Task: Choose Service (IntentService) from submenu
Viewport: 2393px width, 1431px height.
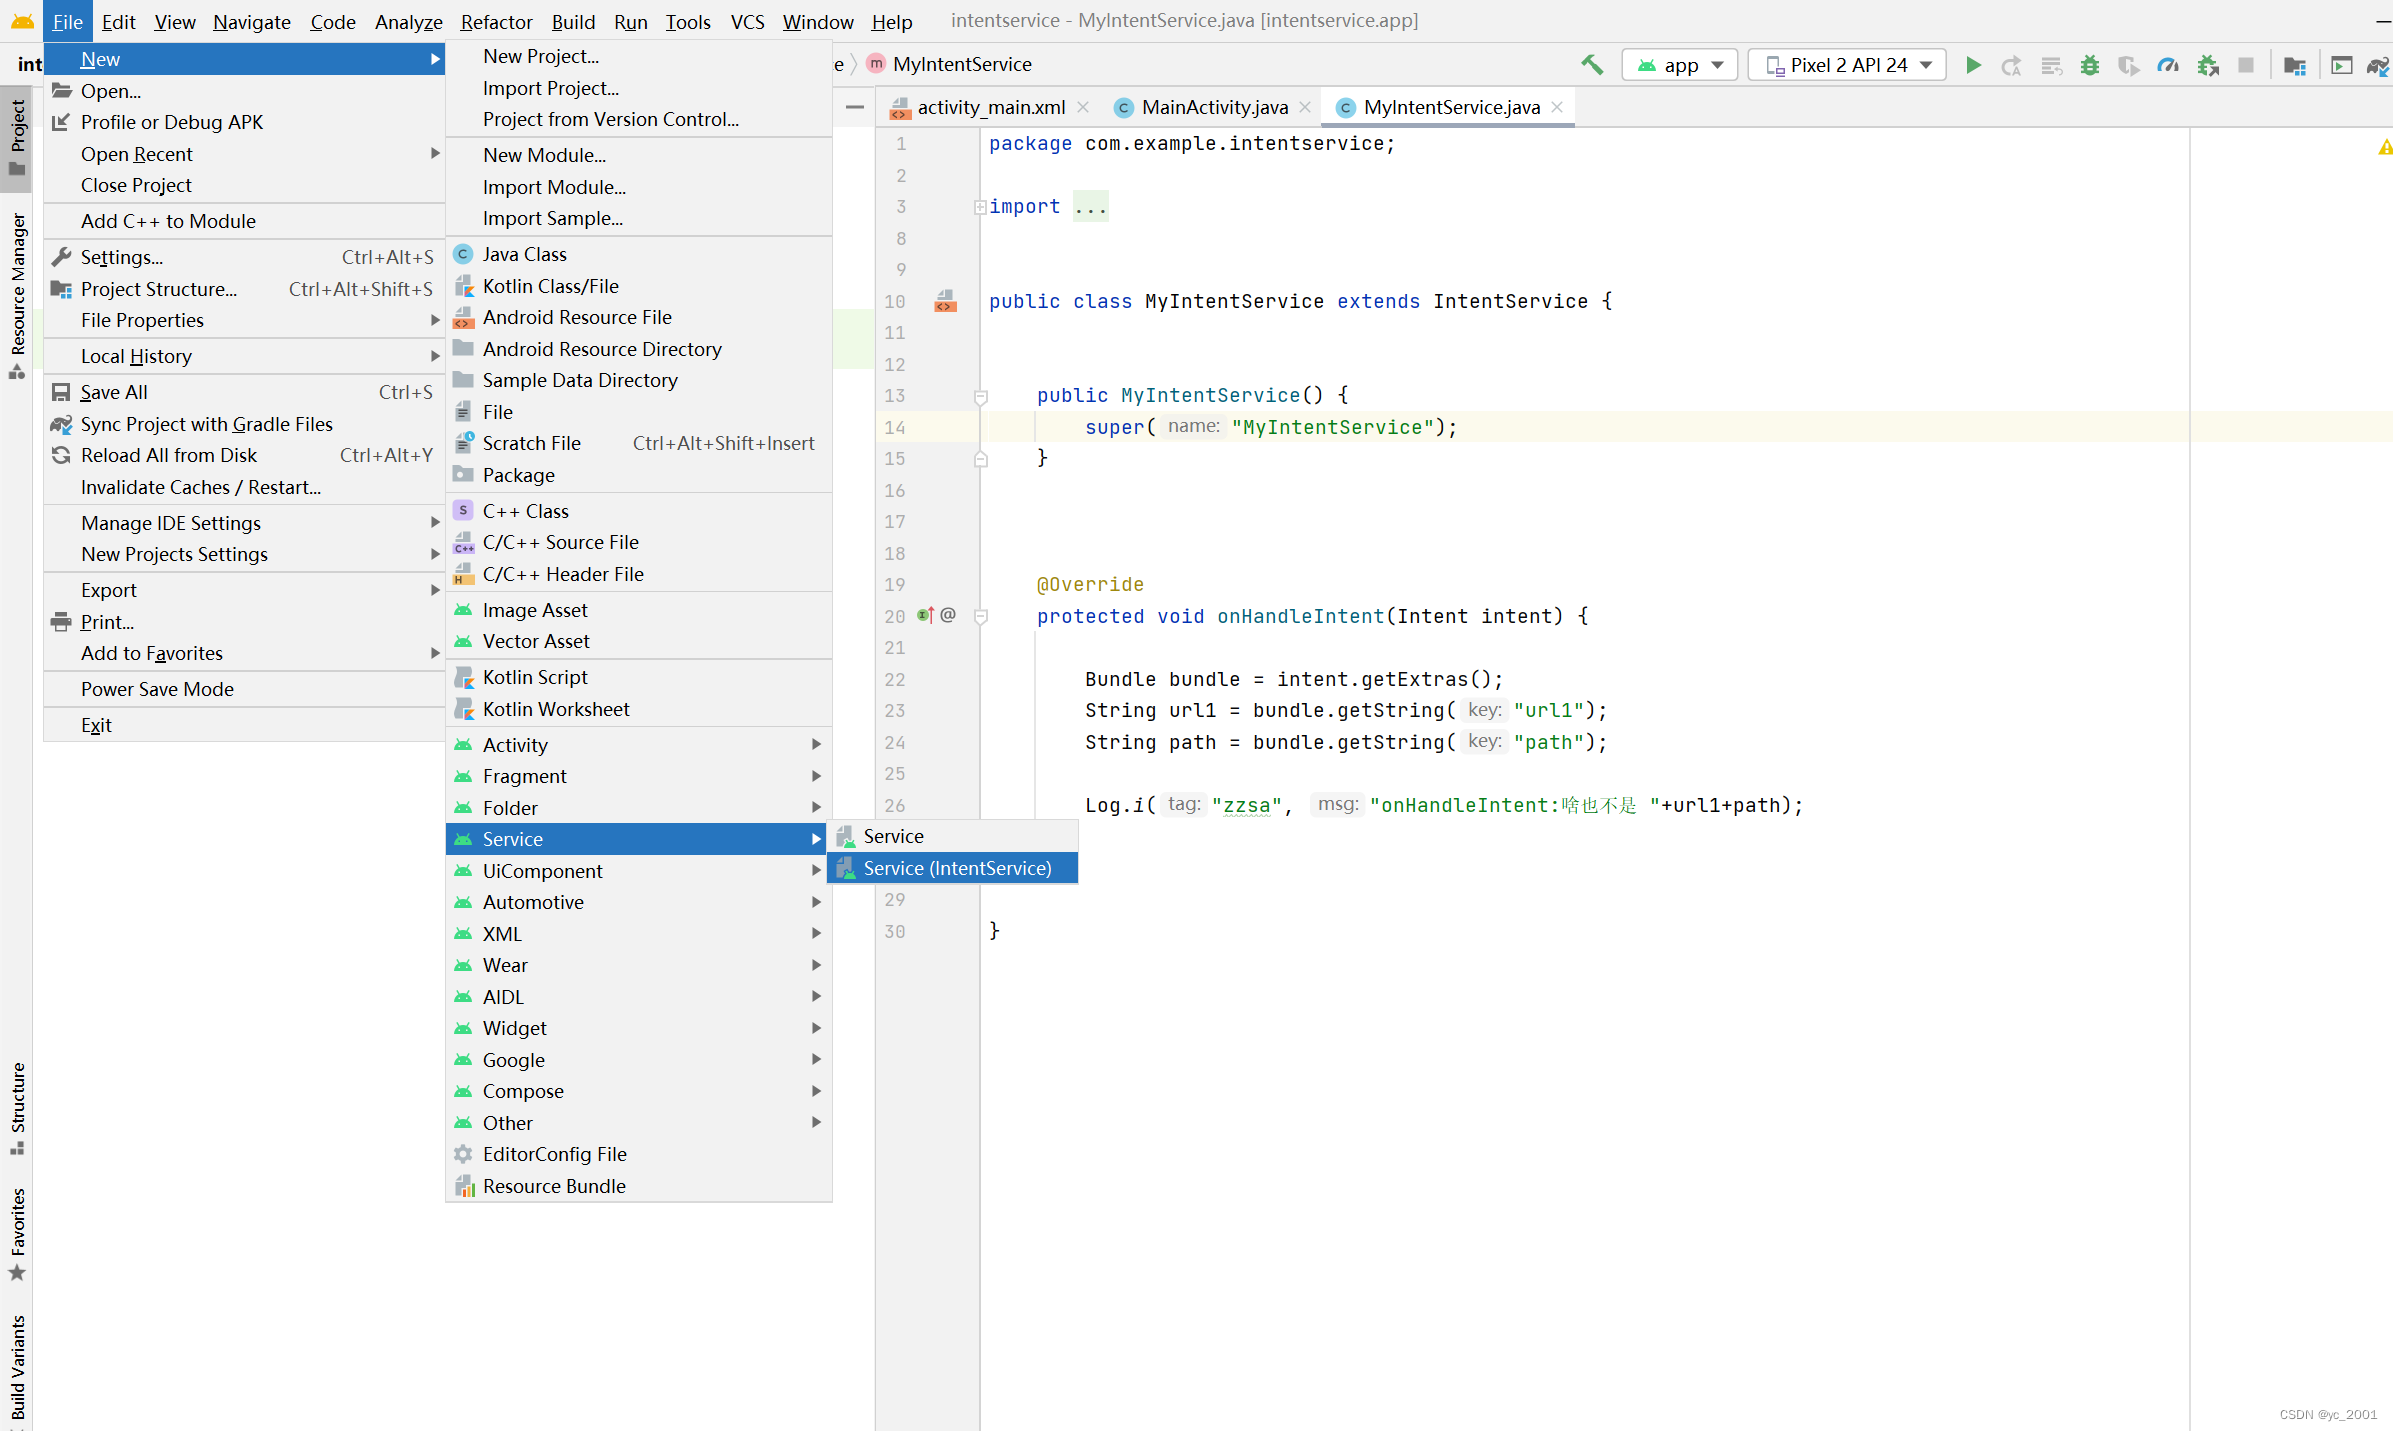Action: pos(956,868)
